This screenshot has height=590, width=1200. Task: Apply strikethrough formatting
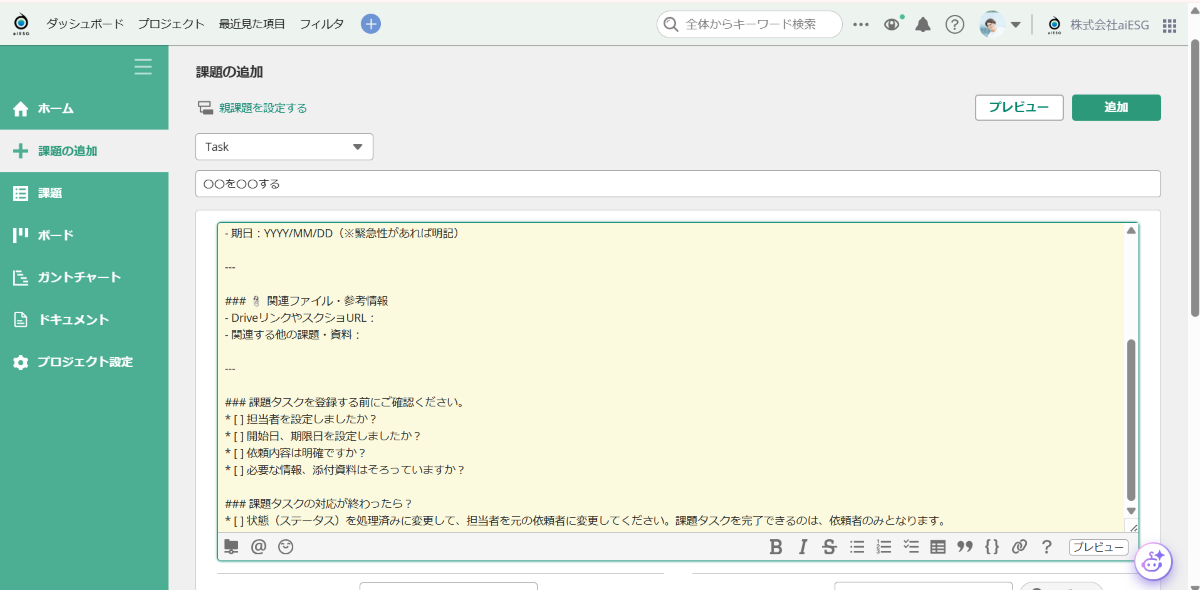coord(829,547)
